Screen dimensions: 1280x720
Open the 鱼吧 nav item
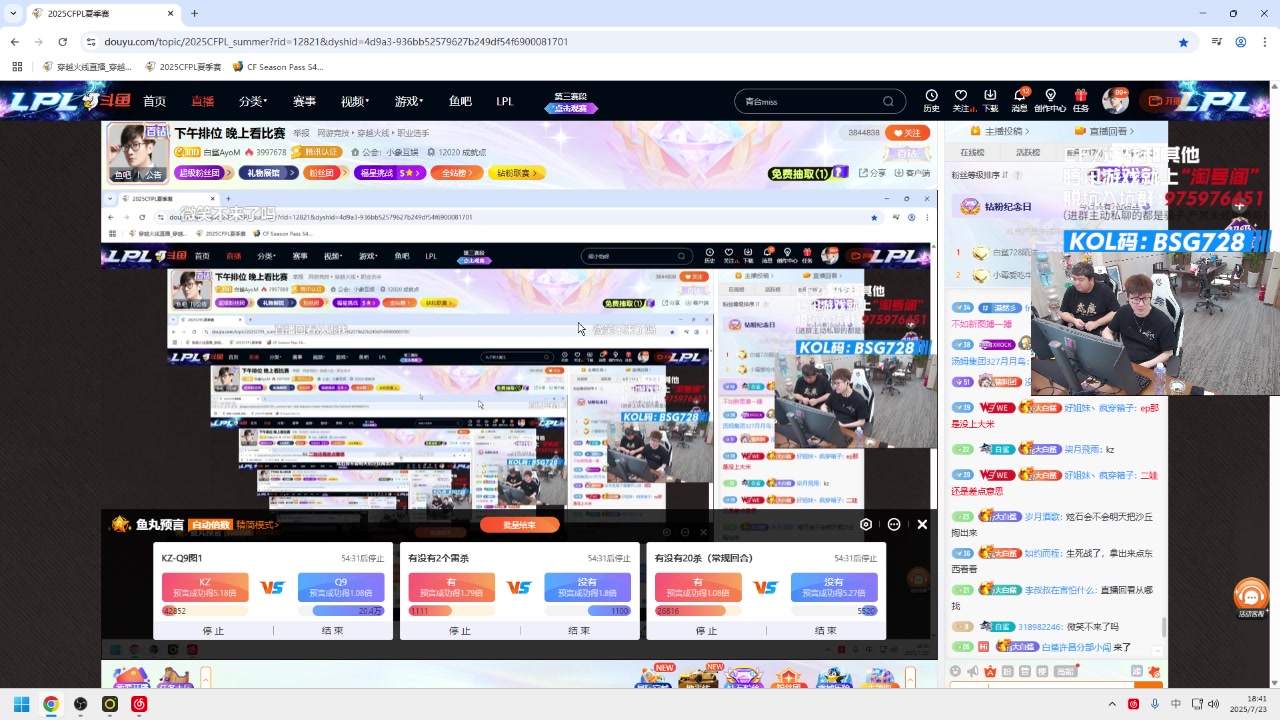pyautogui.click(x=460, y=101)
